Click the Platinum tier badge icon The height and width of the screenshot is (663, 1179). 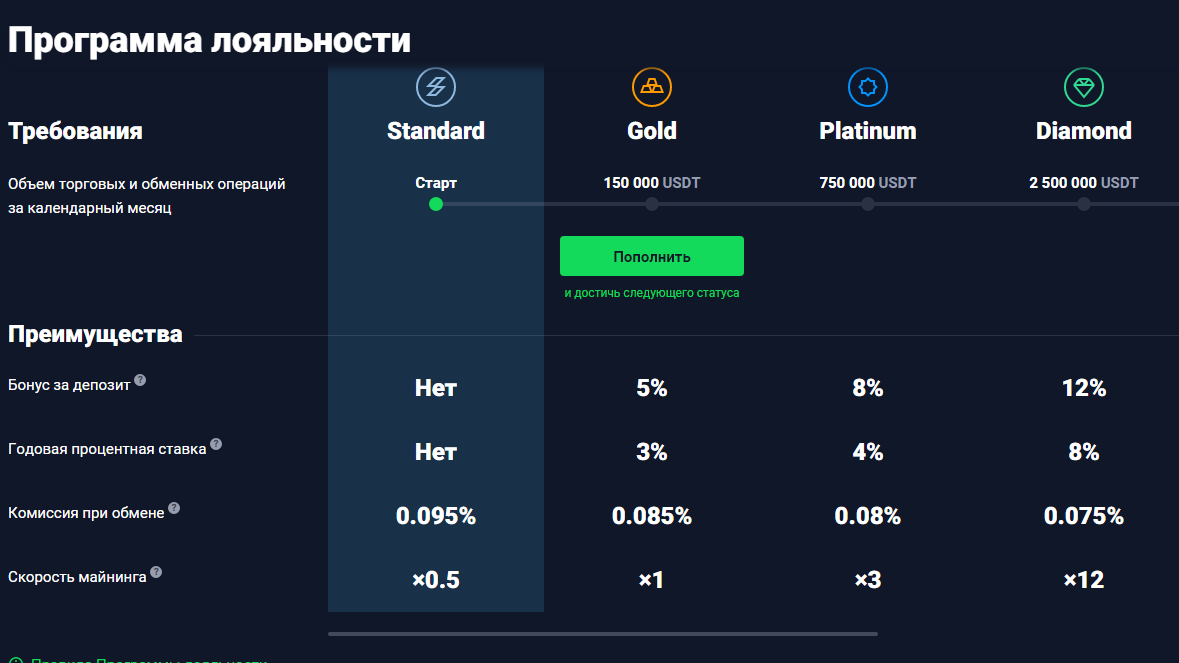pos(868,87)
